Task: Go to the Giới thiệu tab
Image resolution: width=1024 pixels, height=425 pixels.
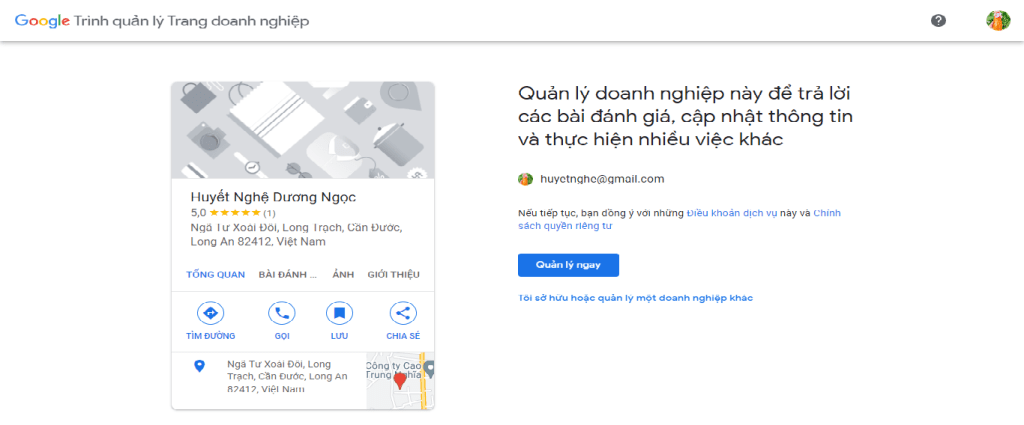Action: point(393,274)
